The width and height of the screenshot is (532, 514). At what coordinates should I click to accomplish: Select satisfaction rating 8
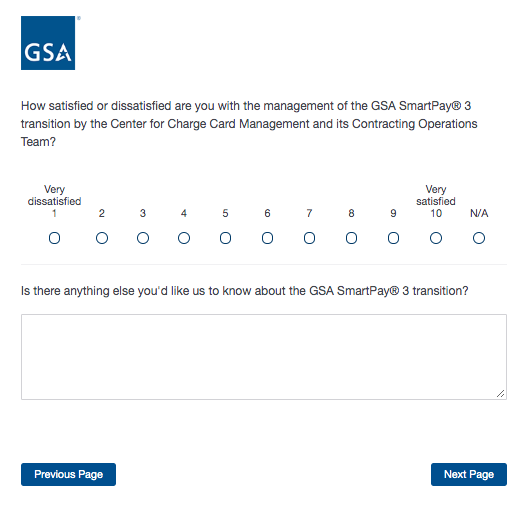pyautogui.click(x=351, y=238)
